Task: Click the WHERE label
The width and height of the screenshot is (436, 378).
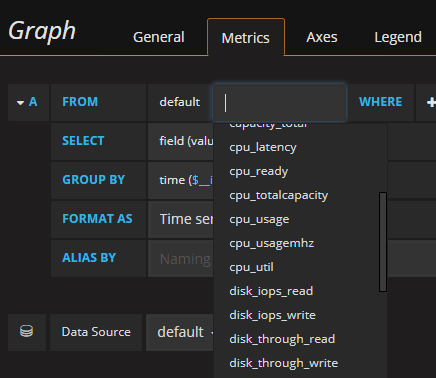Action: [x=380, y=102]
